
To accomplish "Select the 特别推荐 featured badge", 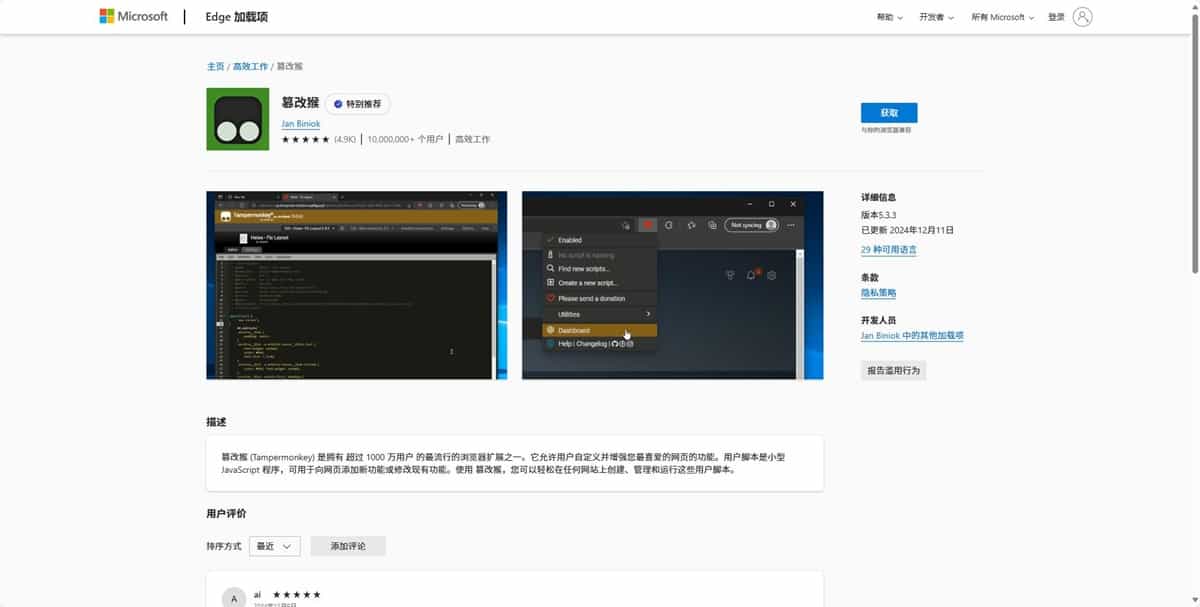I will 358,104.
